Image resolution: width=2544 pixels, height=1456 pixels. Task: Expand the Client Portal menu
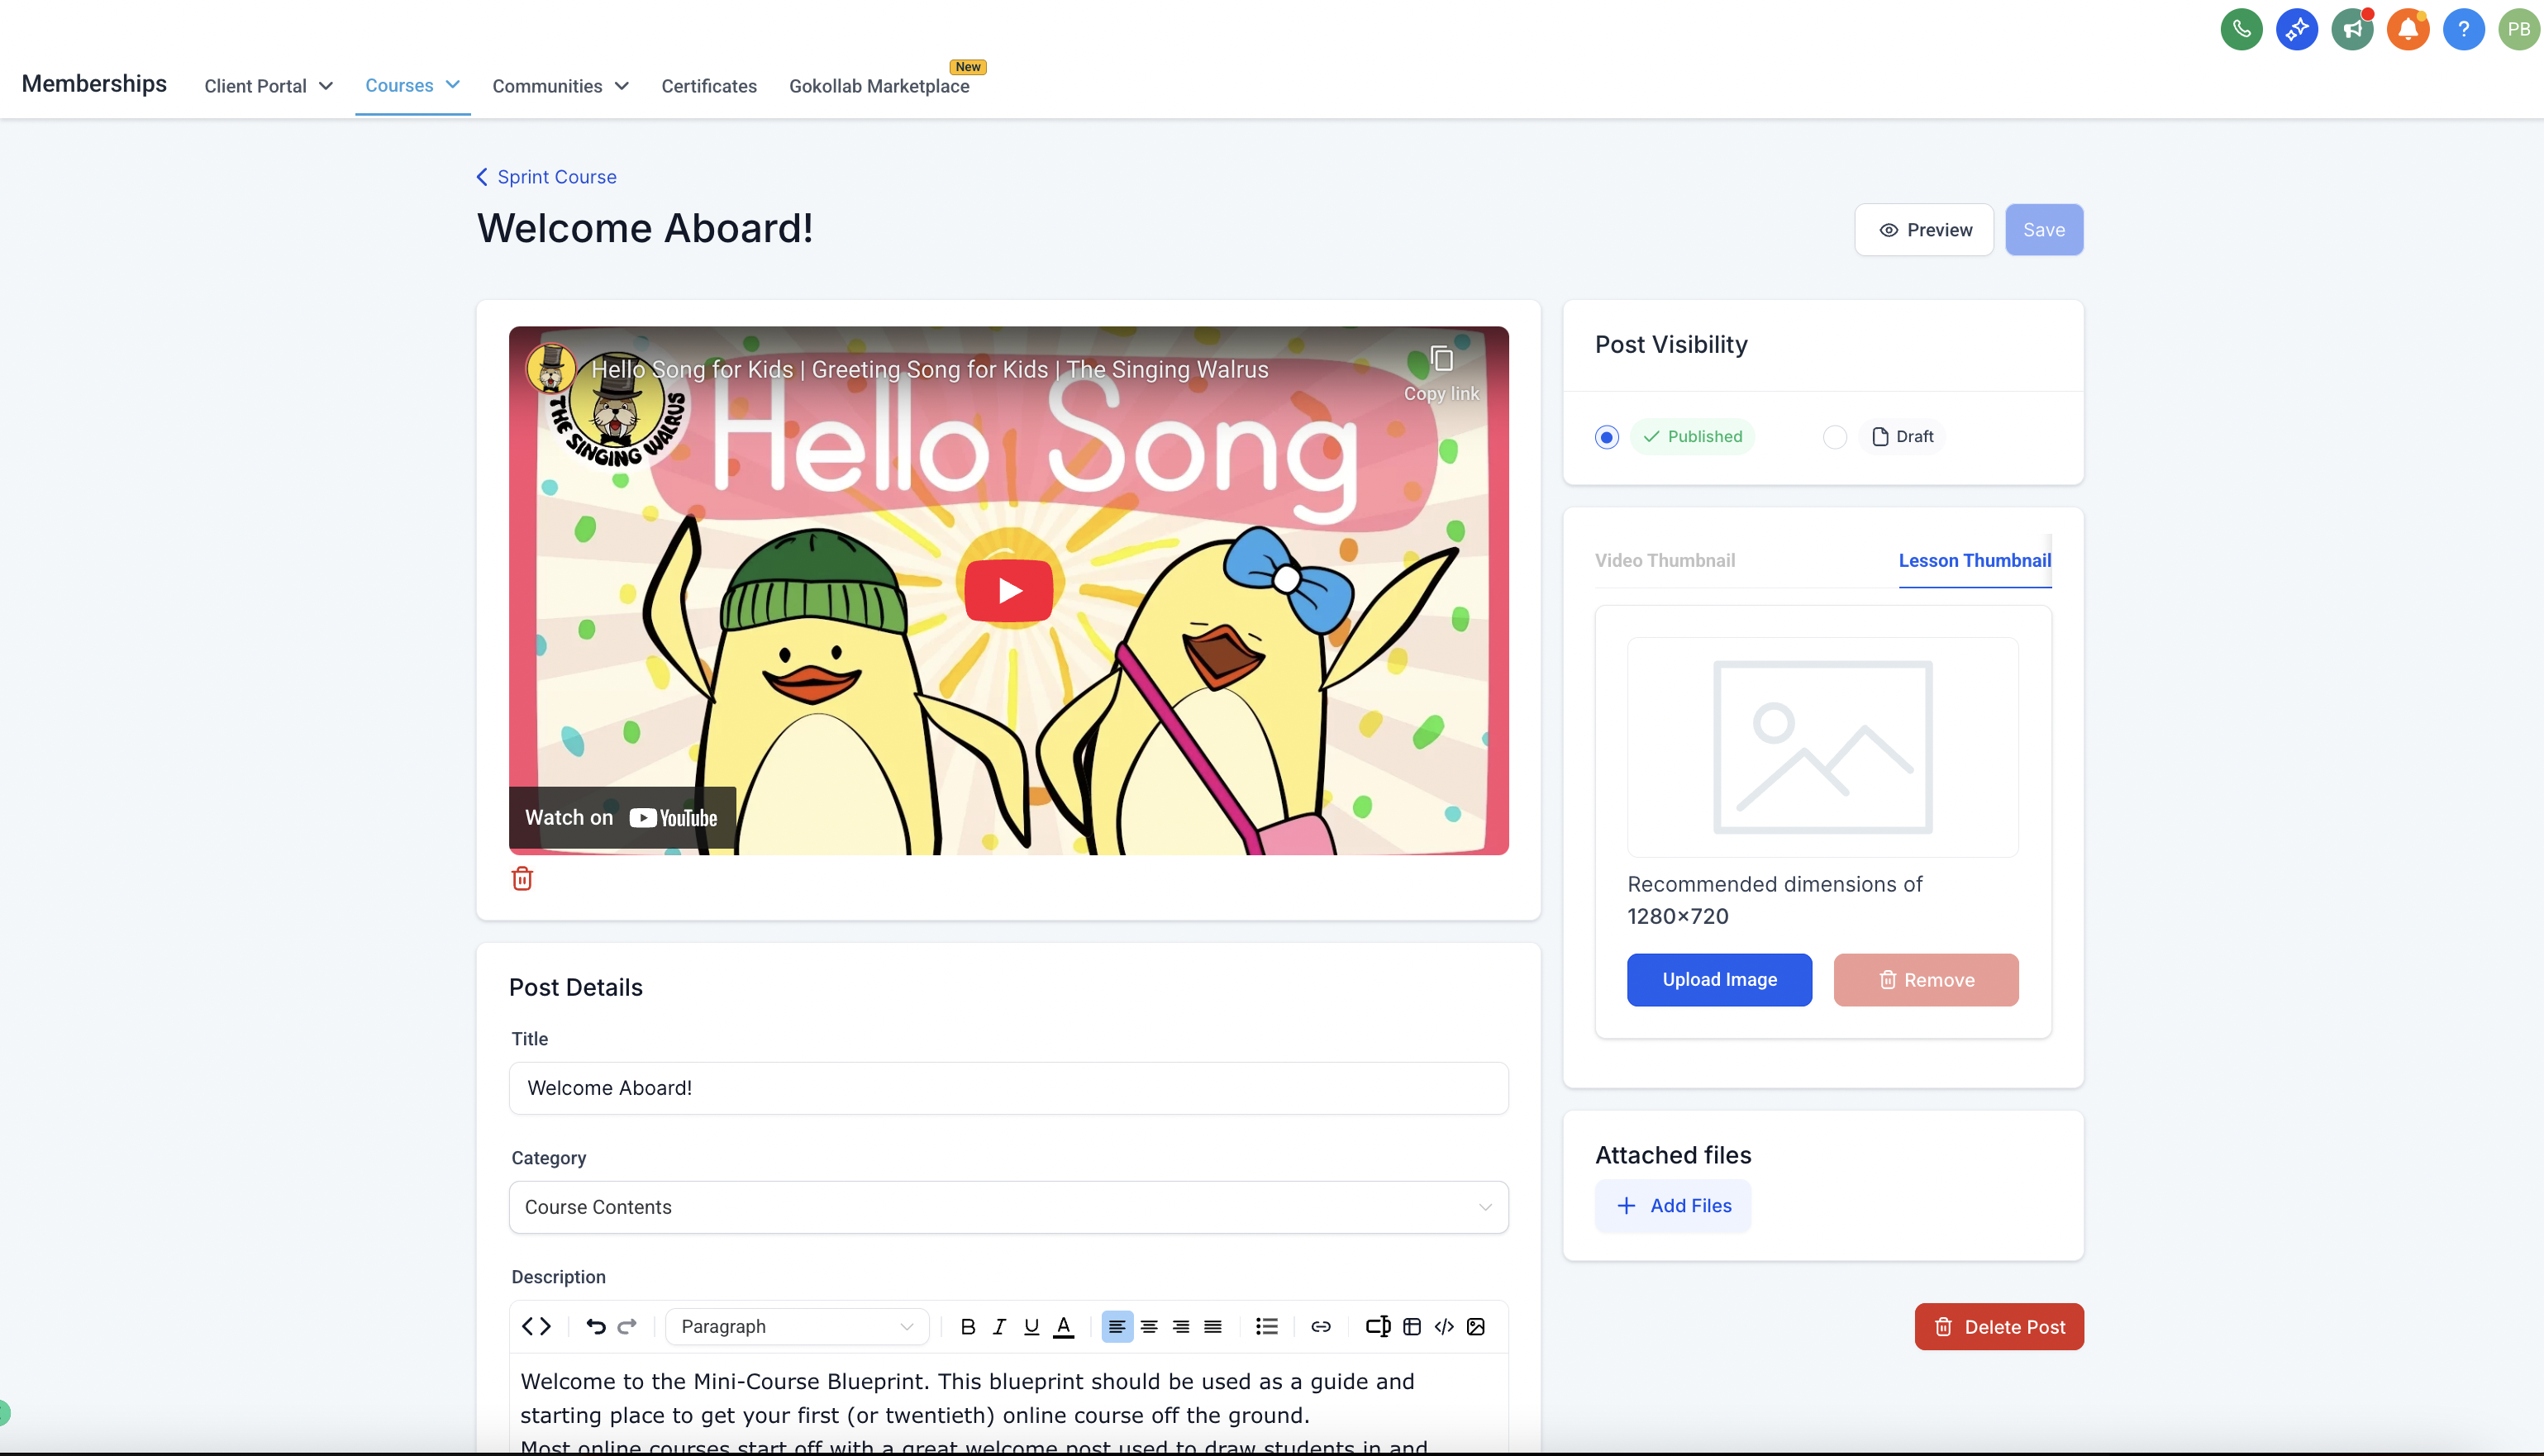(268, 86)
